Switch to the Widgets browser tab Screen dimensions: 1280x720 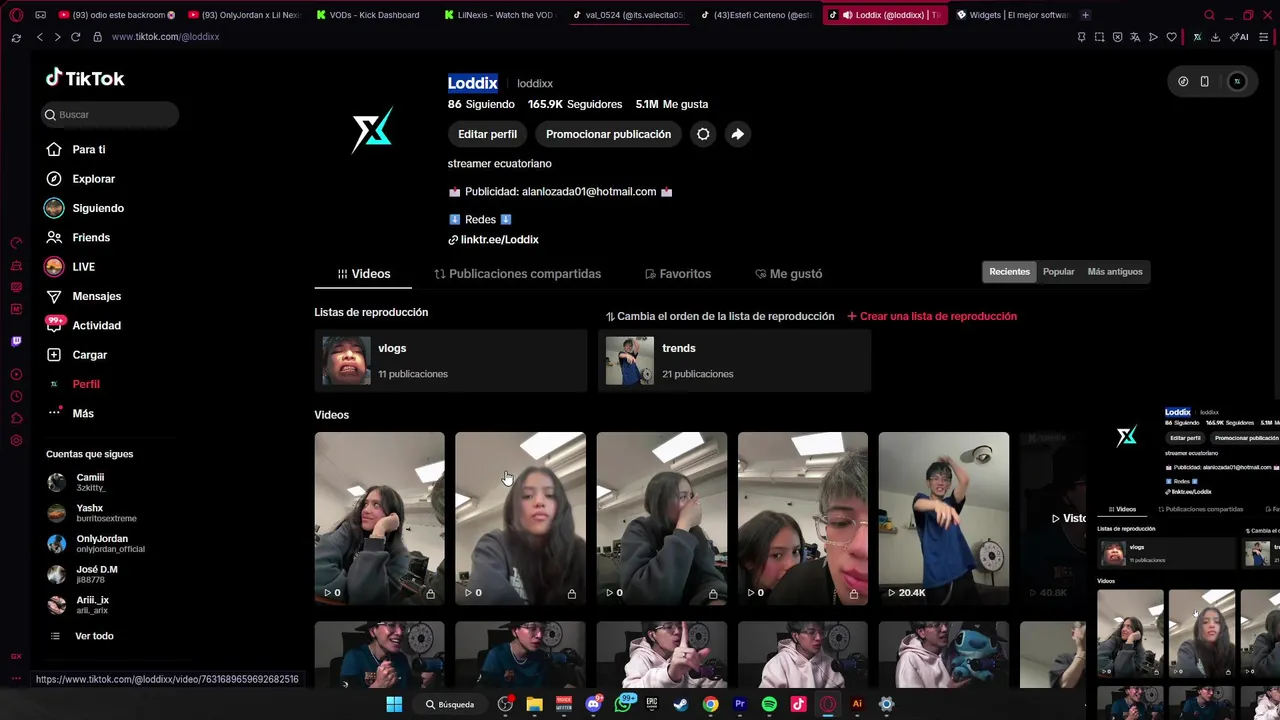coord(1013,15)
